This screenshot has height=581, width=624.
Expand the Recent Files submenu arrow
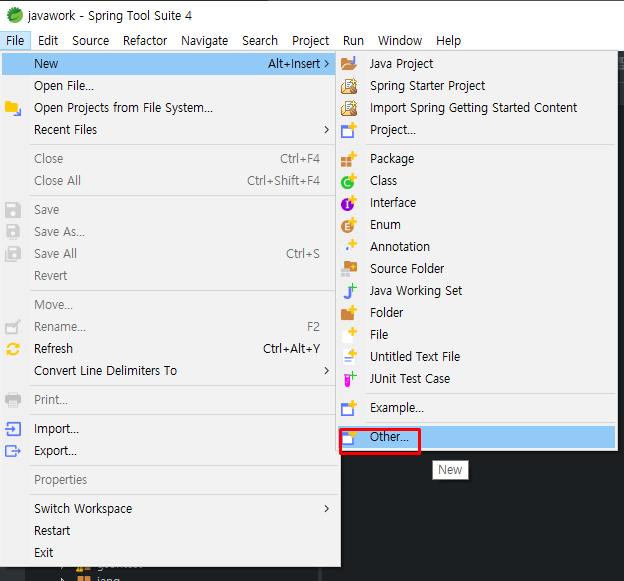click(327, 130)
